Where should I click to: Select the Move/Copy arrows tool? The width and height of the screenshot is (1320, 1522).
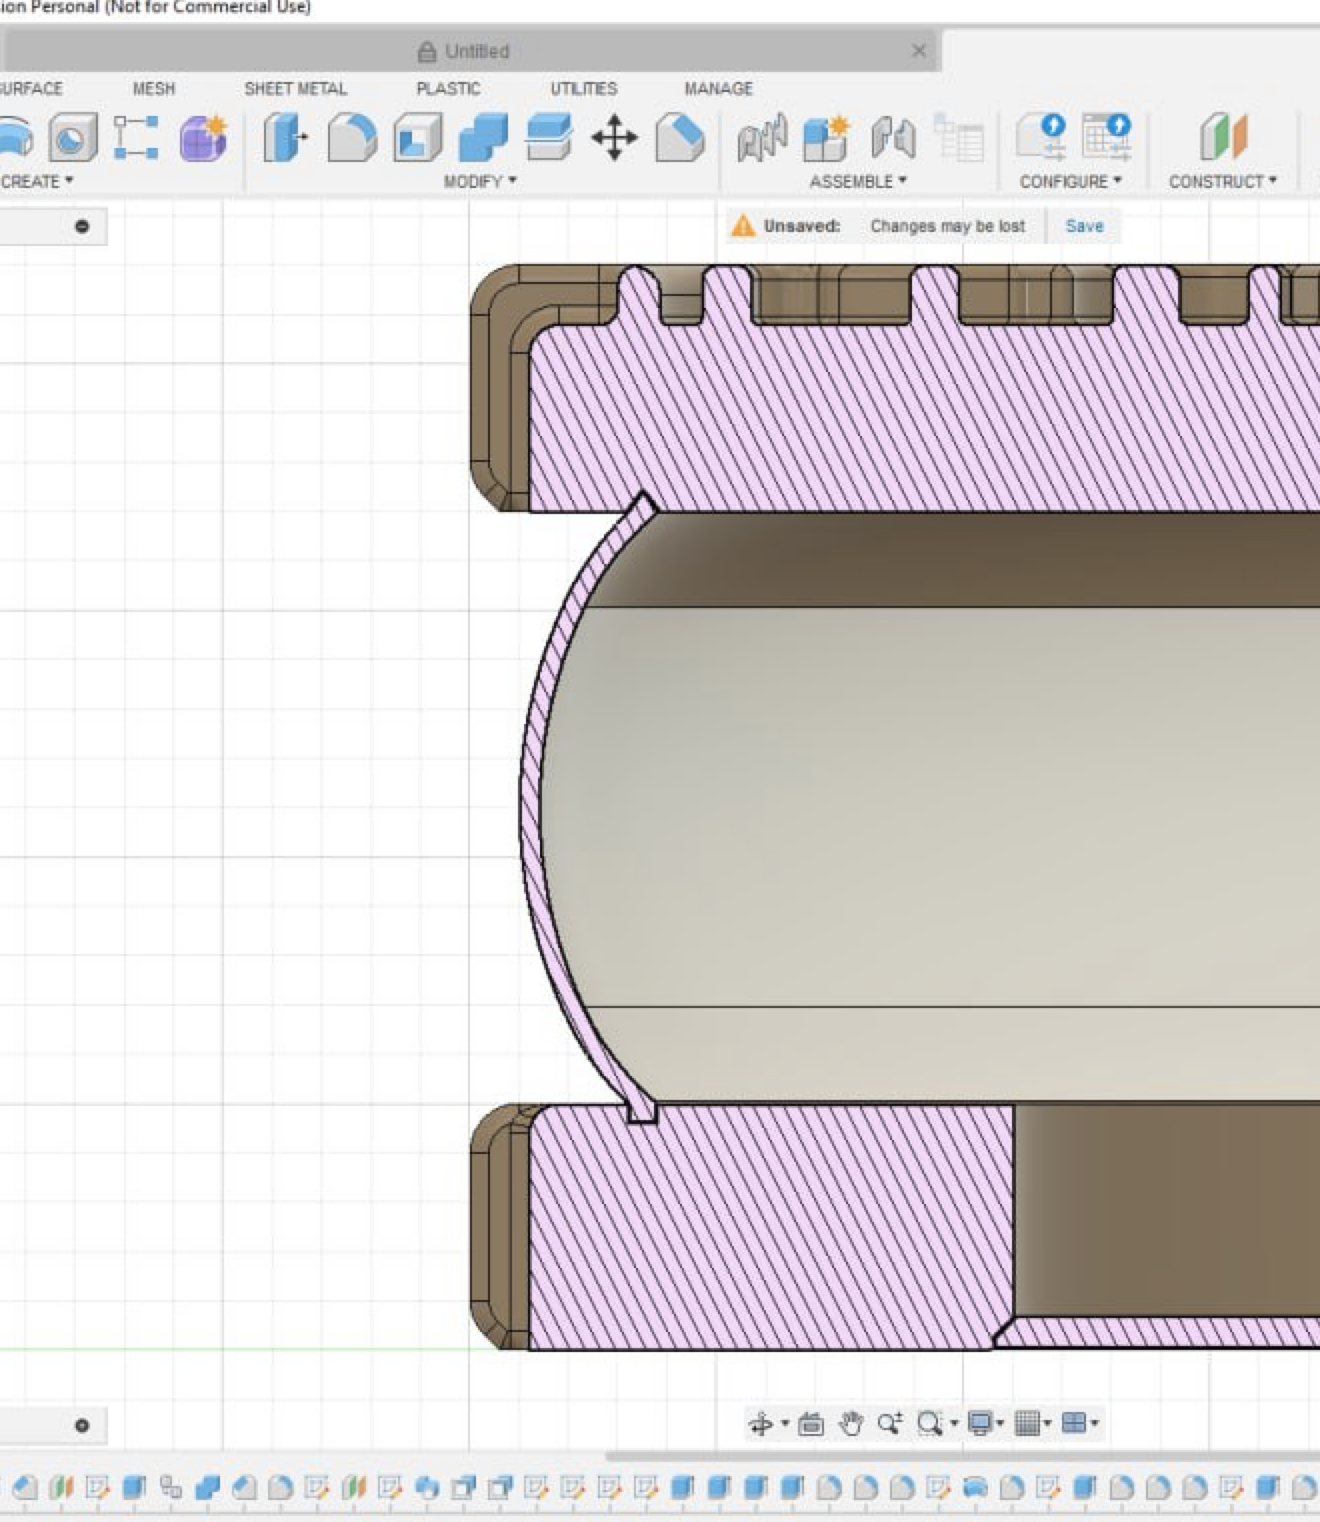coord(614,137)
